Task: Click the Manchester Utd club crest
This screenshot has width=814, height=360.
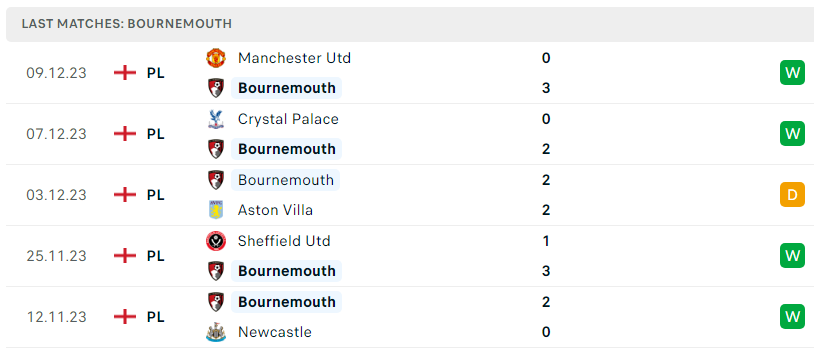Action: point(215,58)
